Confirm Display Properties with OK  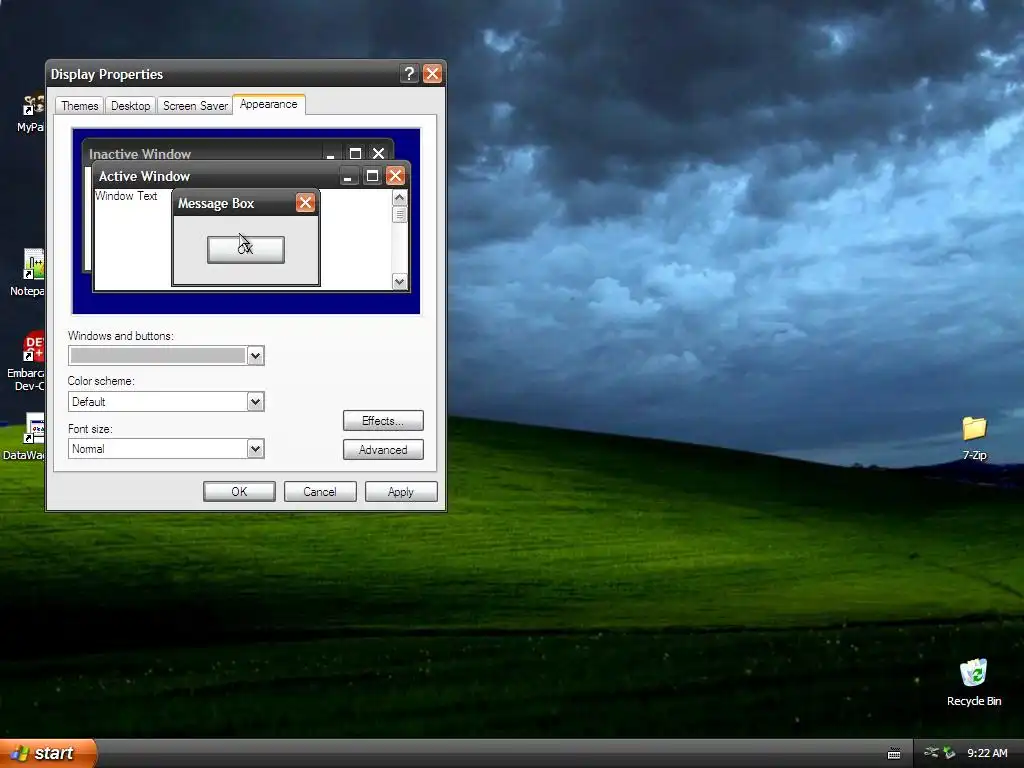tap(239, 492)
